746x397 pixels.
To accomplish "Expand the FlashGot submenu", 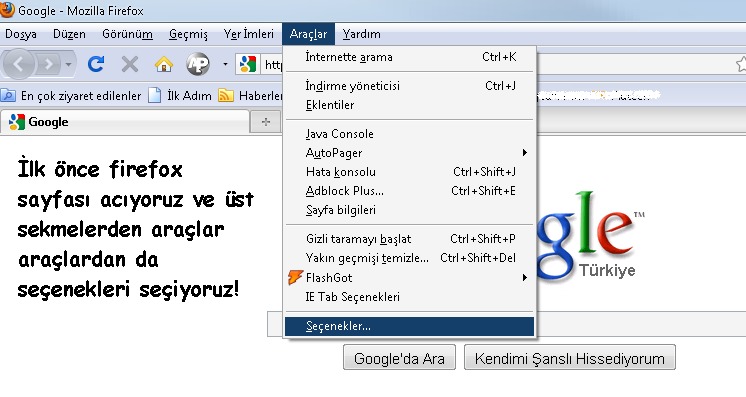I will 410,278.
